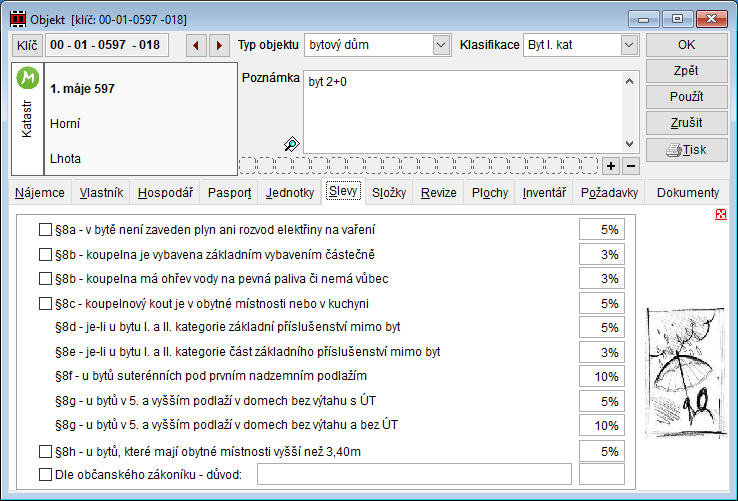This screenshot has height=501, width=738.
Task: Click the small red icon above the image
Action: (x=721, y=214)
